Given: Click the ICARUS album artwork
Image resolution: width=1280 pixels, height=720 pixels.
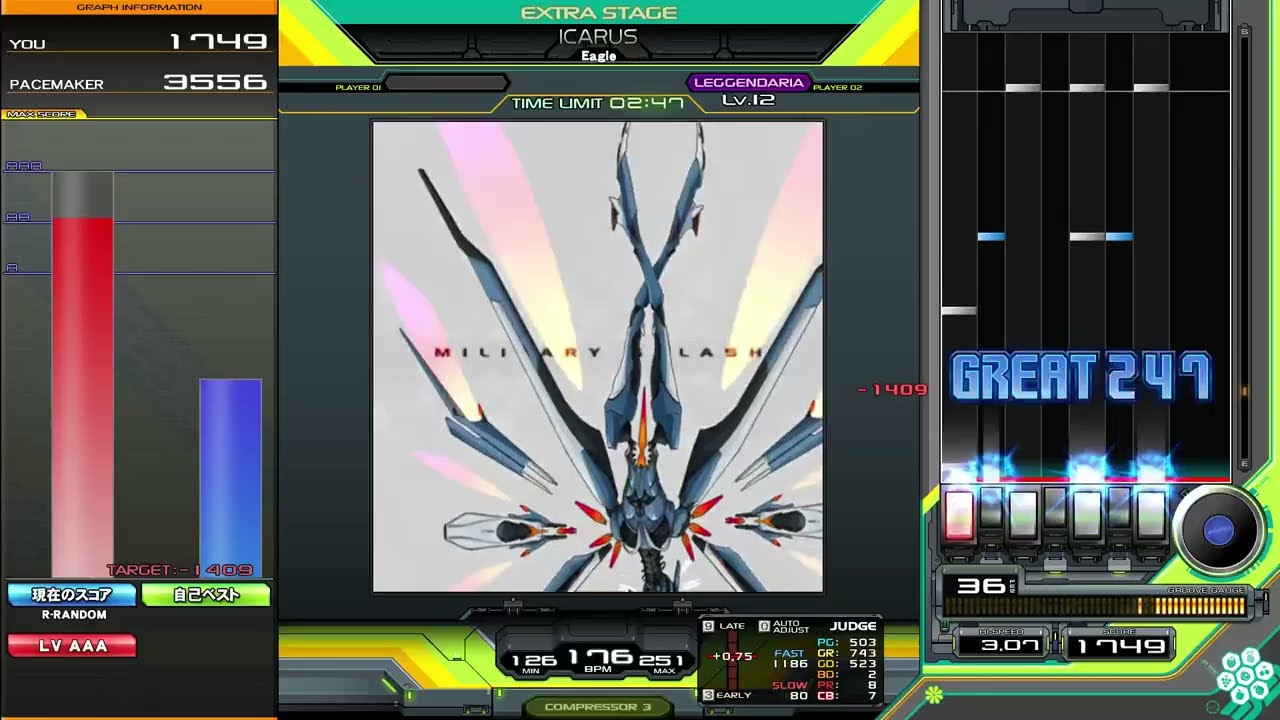Looking at the screenshot, I should point(598,357).
